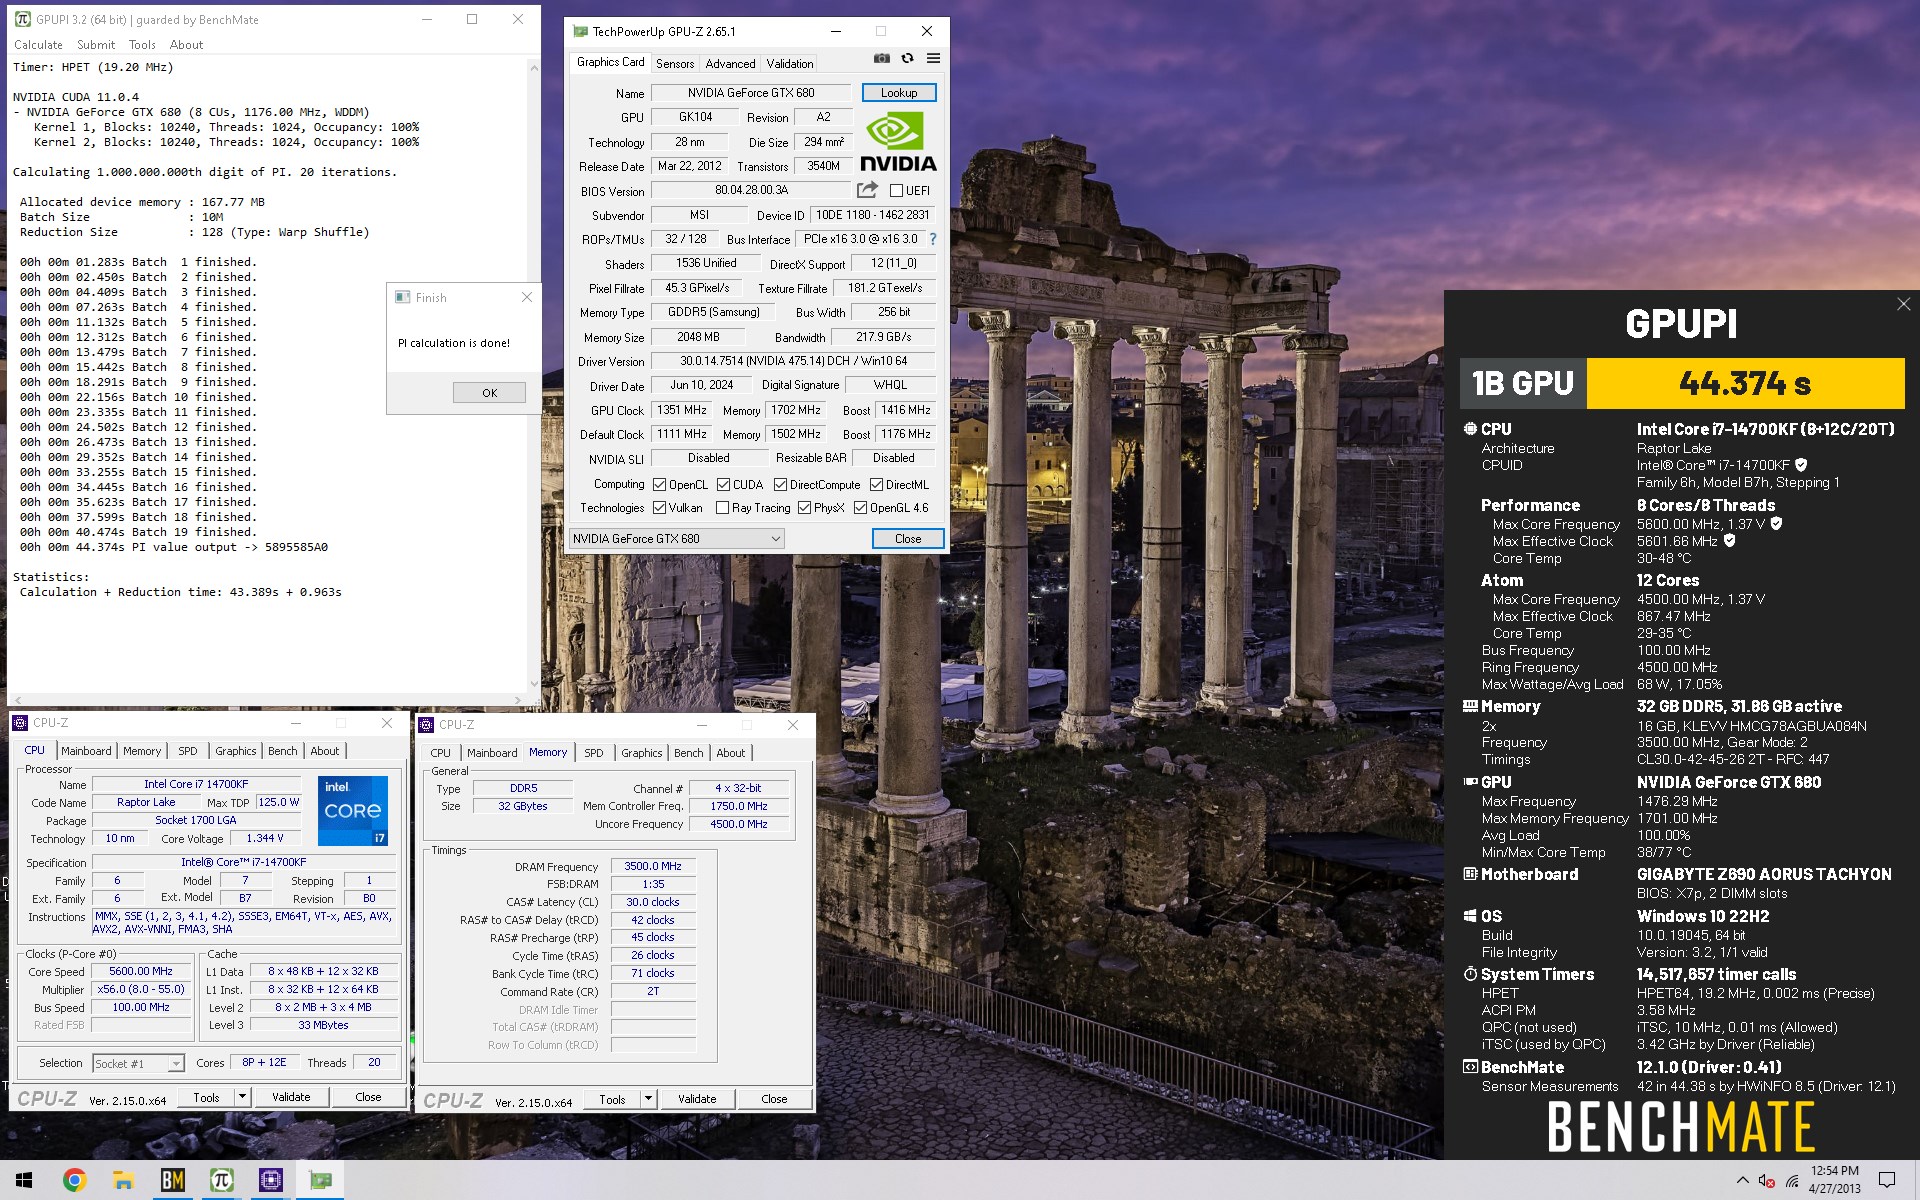Click the Bus Interface question mark icon
This screenshot has height=1200, width=1920.
click(x=933, y=239)
